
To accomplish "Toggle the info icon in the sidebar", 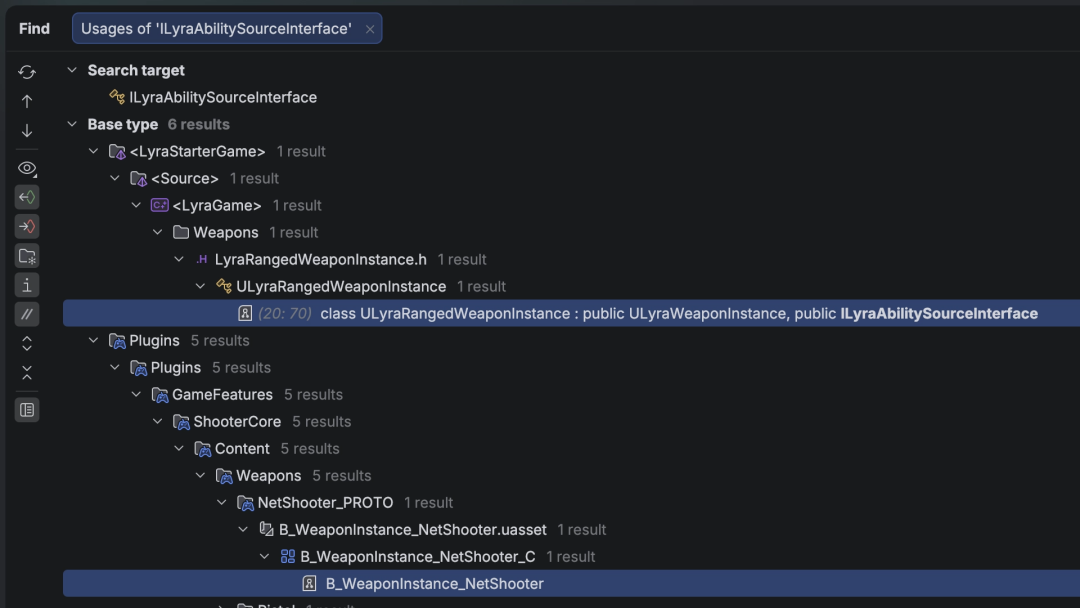I will tap(27, 285).
